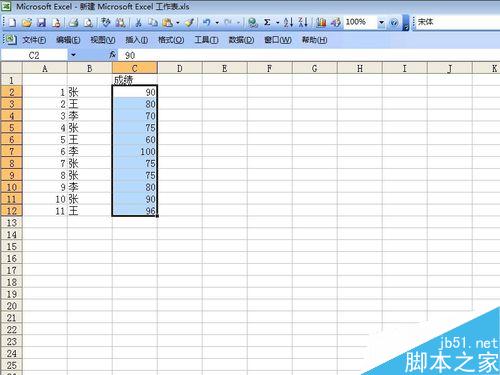Select column H header
The height and width of the screenshot is (375, 500).
(360, 68)
